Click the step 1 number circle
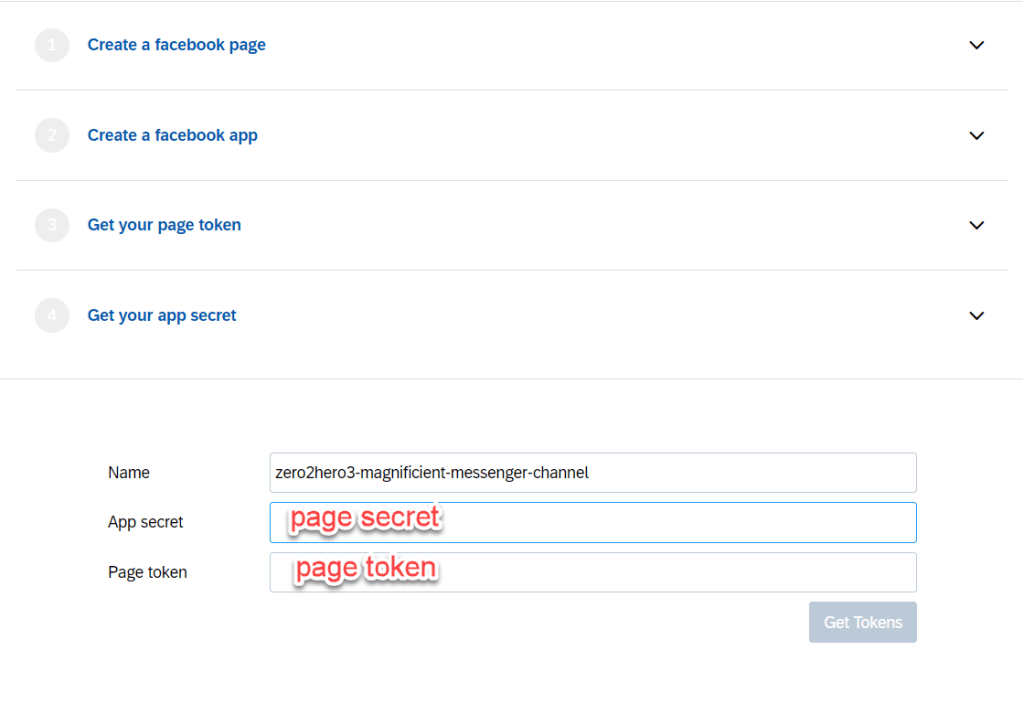 click(x=52, y=45)
